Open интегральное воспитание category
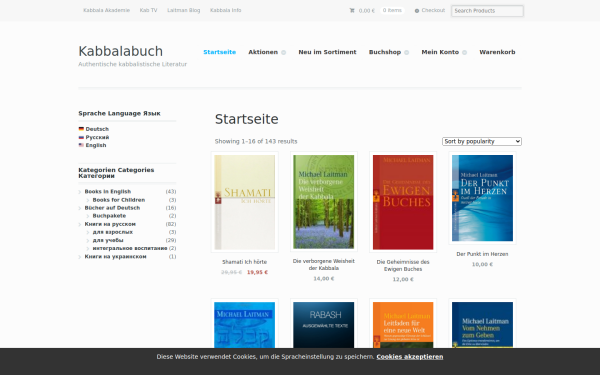Screen dimensions: 600x375 [x=130, y=248]
